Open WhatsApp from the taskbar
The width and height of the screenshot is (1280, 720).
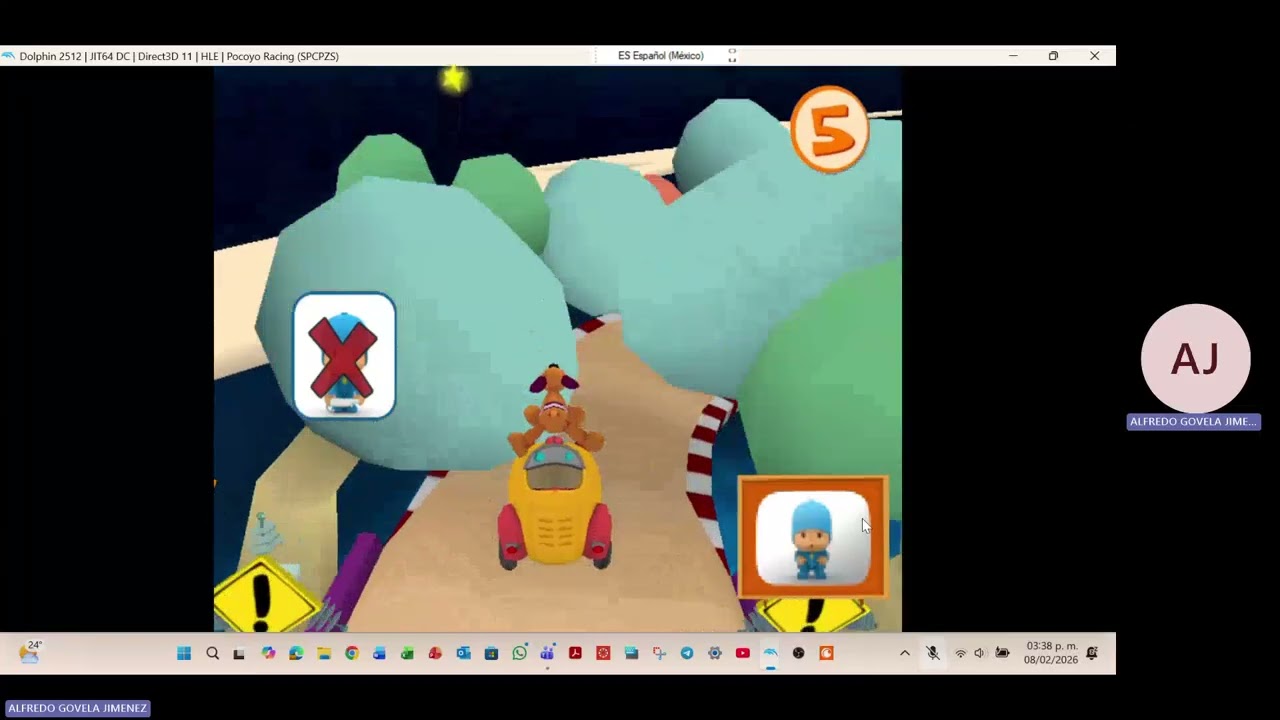(x=519, y=653)
